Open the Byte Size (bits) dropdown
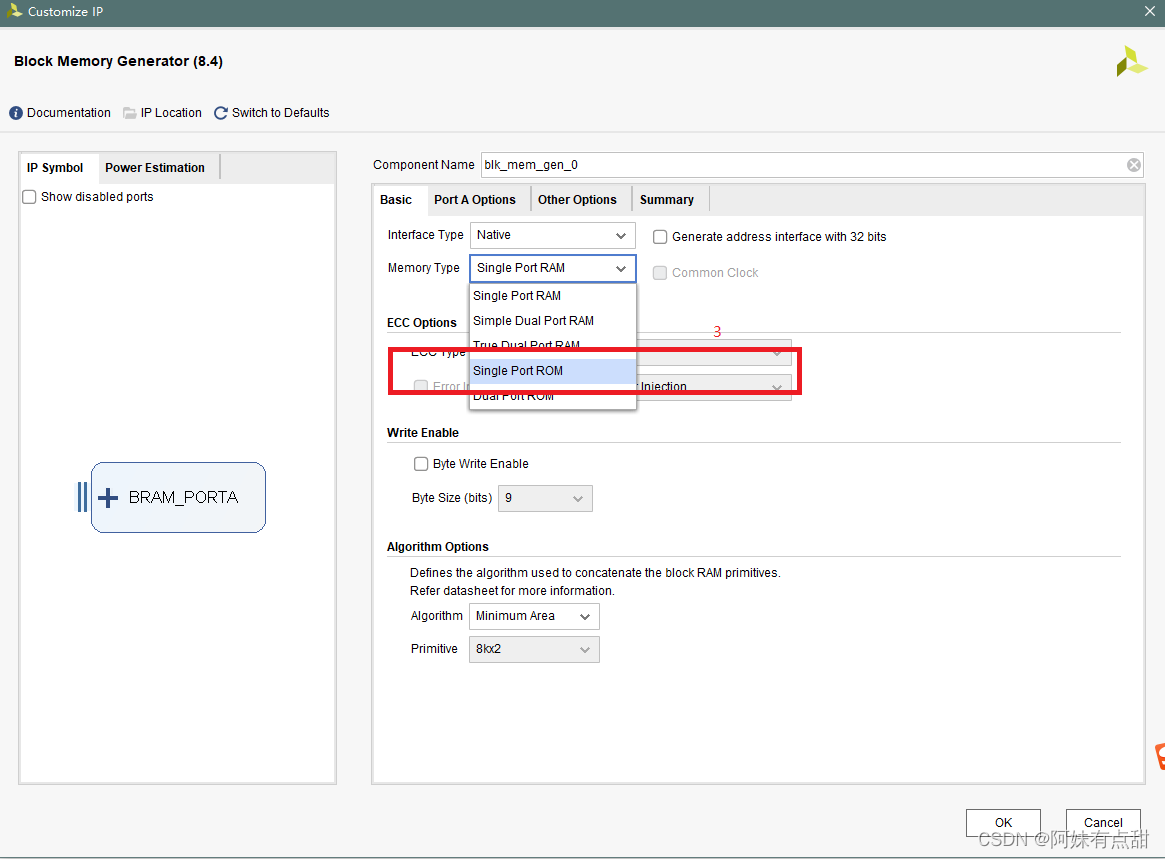The width and height of the screenshot is (1165, 859). point(545,498)
